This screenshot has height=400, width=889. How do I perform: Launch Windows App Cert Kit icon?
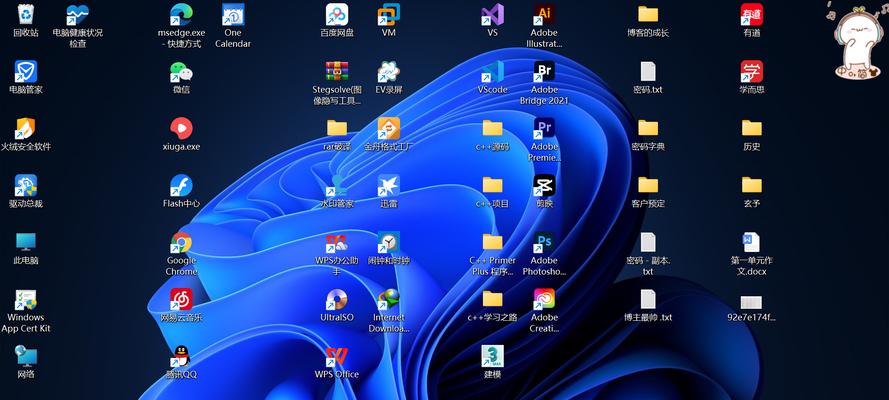pos(26,300)
